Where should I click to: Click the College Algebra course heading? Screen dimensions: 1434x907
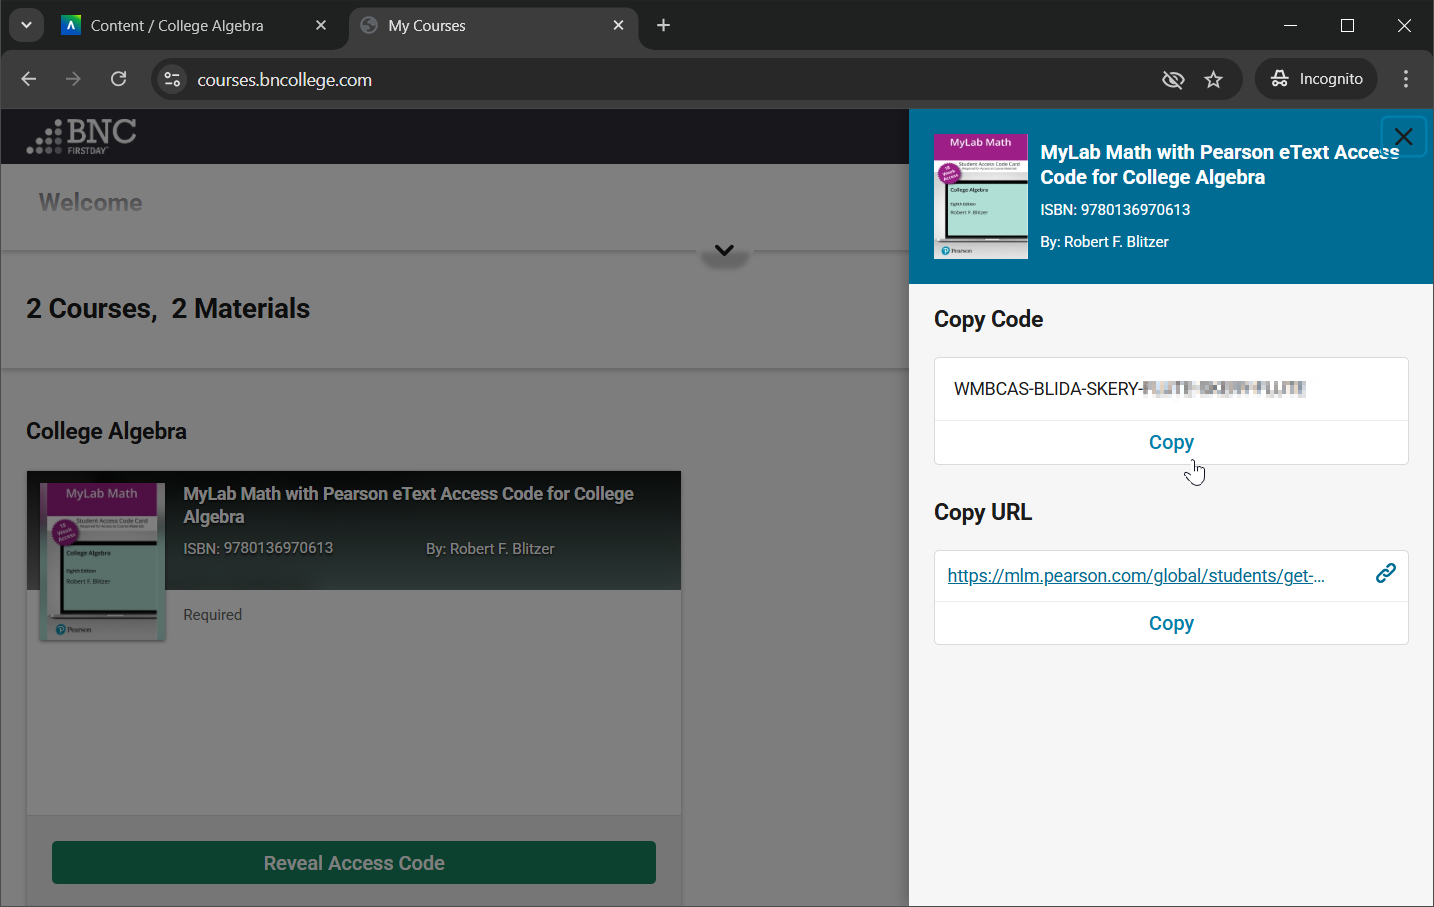click(x=106, y=431)
